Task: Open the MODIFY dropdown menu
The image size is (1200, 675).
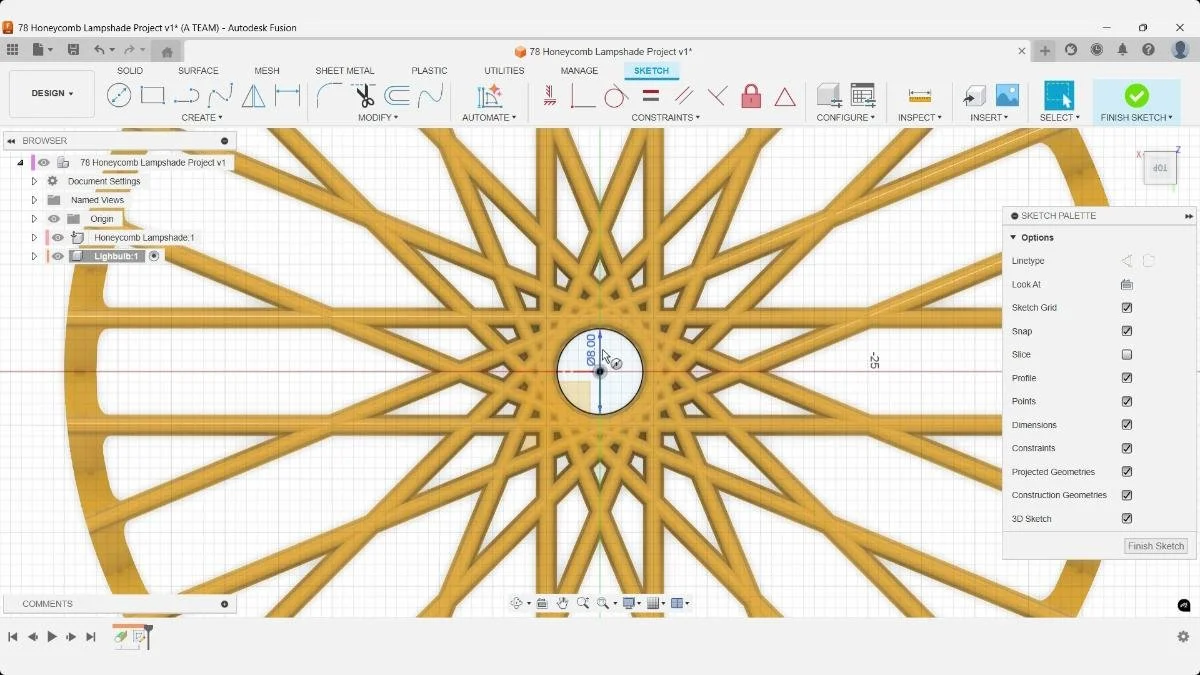Action: pyautogui.click(x=378, y=118)
